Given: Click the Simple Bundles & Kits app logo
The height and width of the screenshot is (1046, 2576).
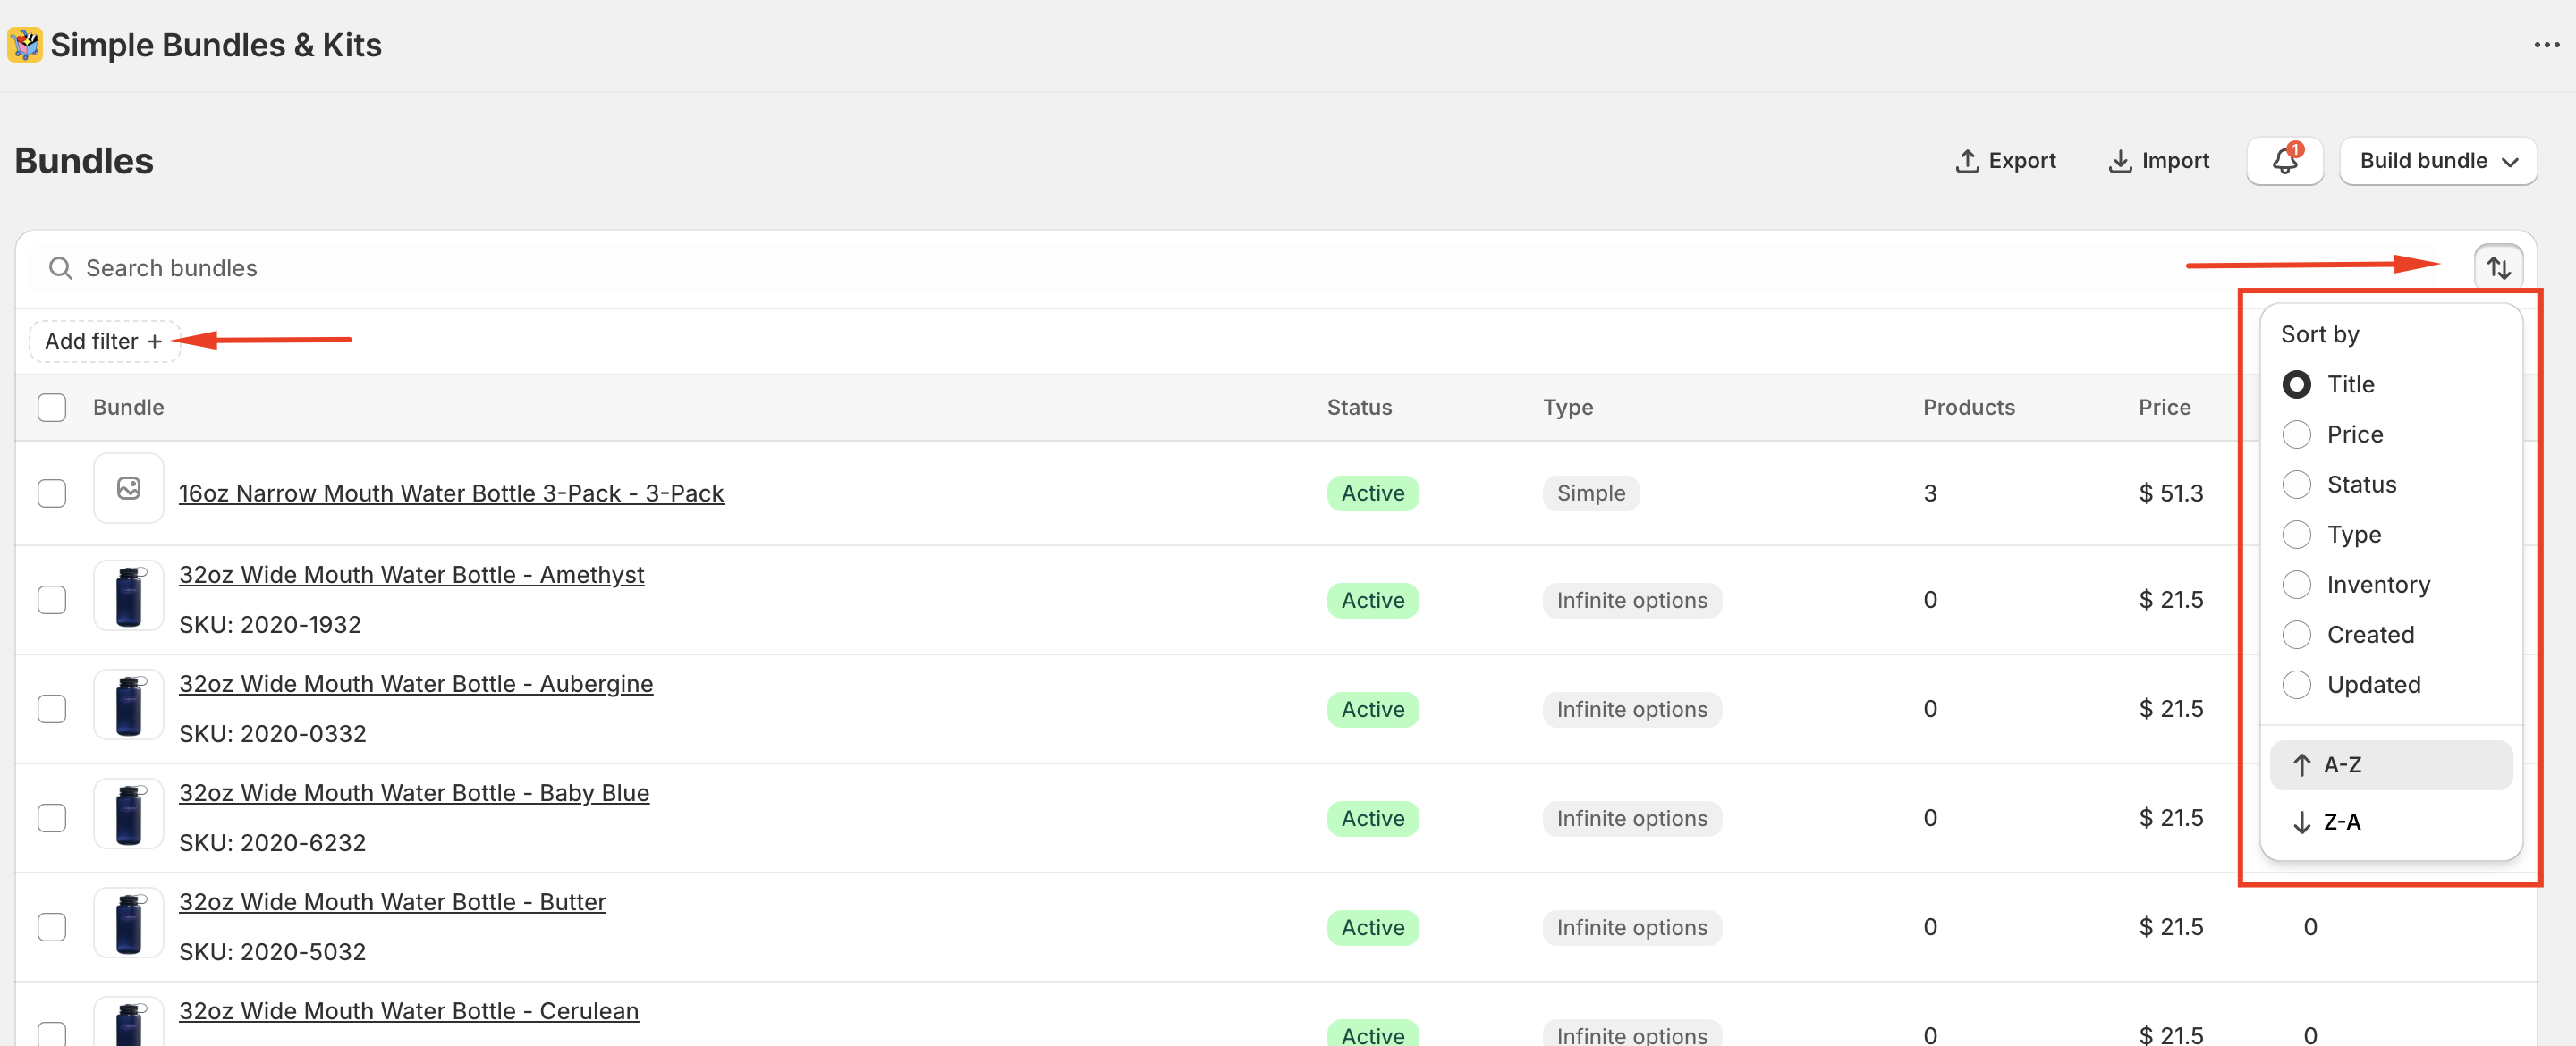Looking at the screenshot, I should click(x=24, y=45).
